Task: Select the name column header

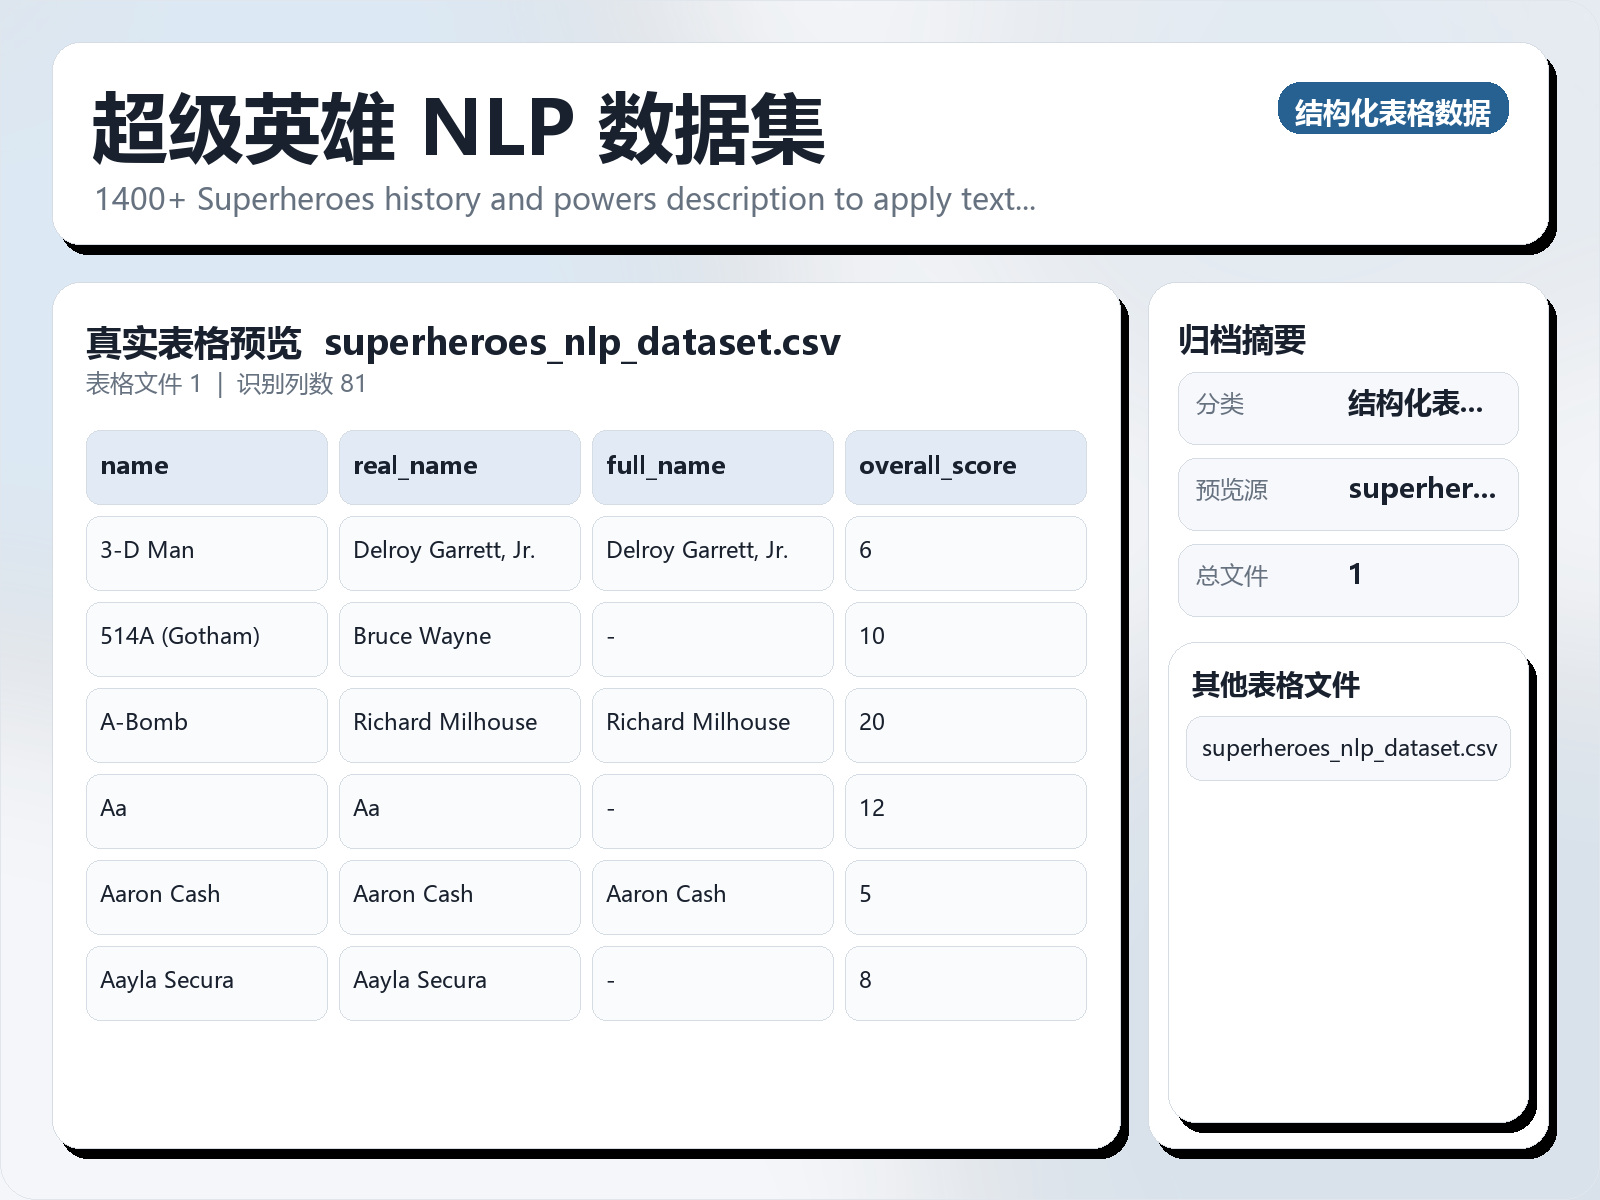Action: tap(206, 466)
